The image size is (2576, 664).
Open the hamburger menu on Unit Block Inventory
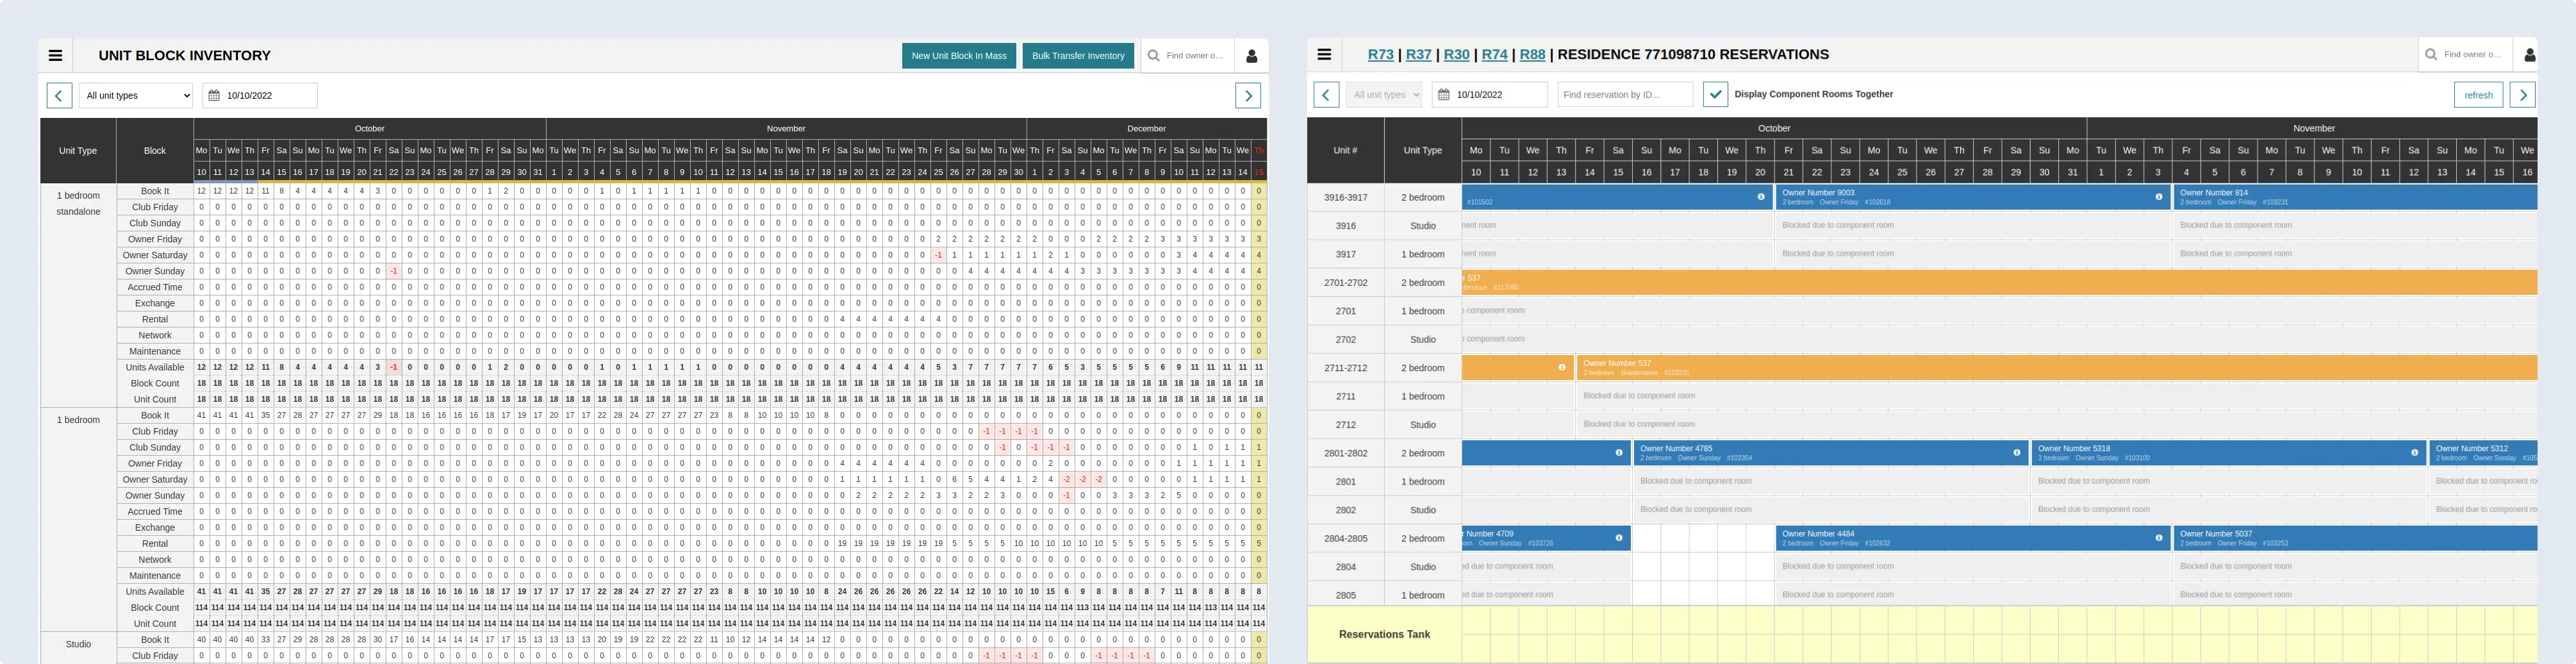[x=55, y=55]
